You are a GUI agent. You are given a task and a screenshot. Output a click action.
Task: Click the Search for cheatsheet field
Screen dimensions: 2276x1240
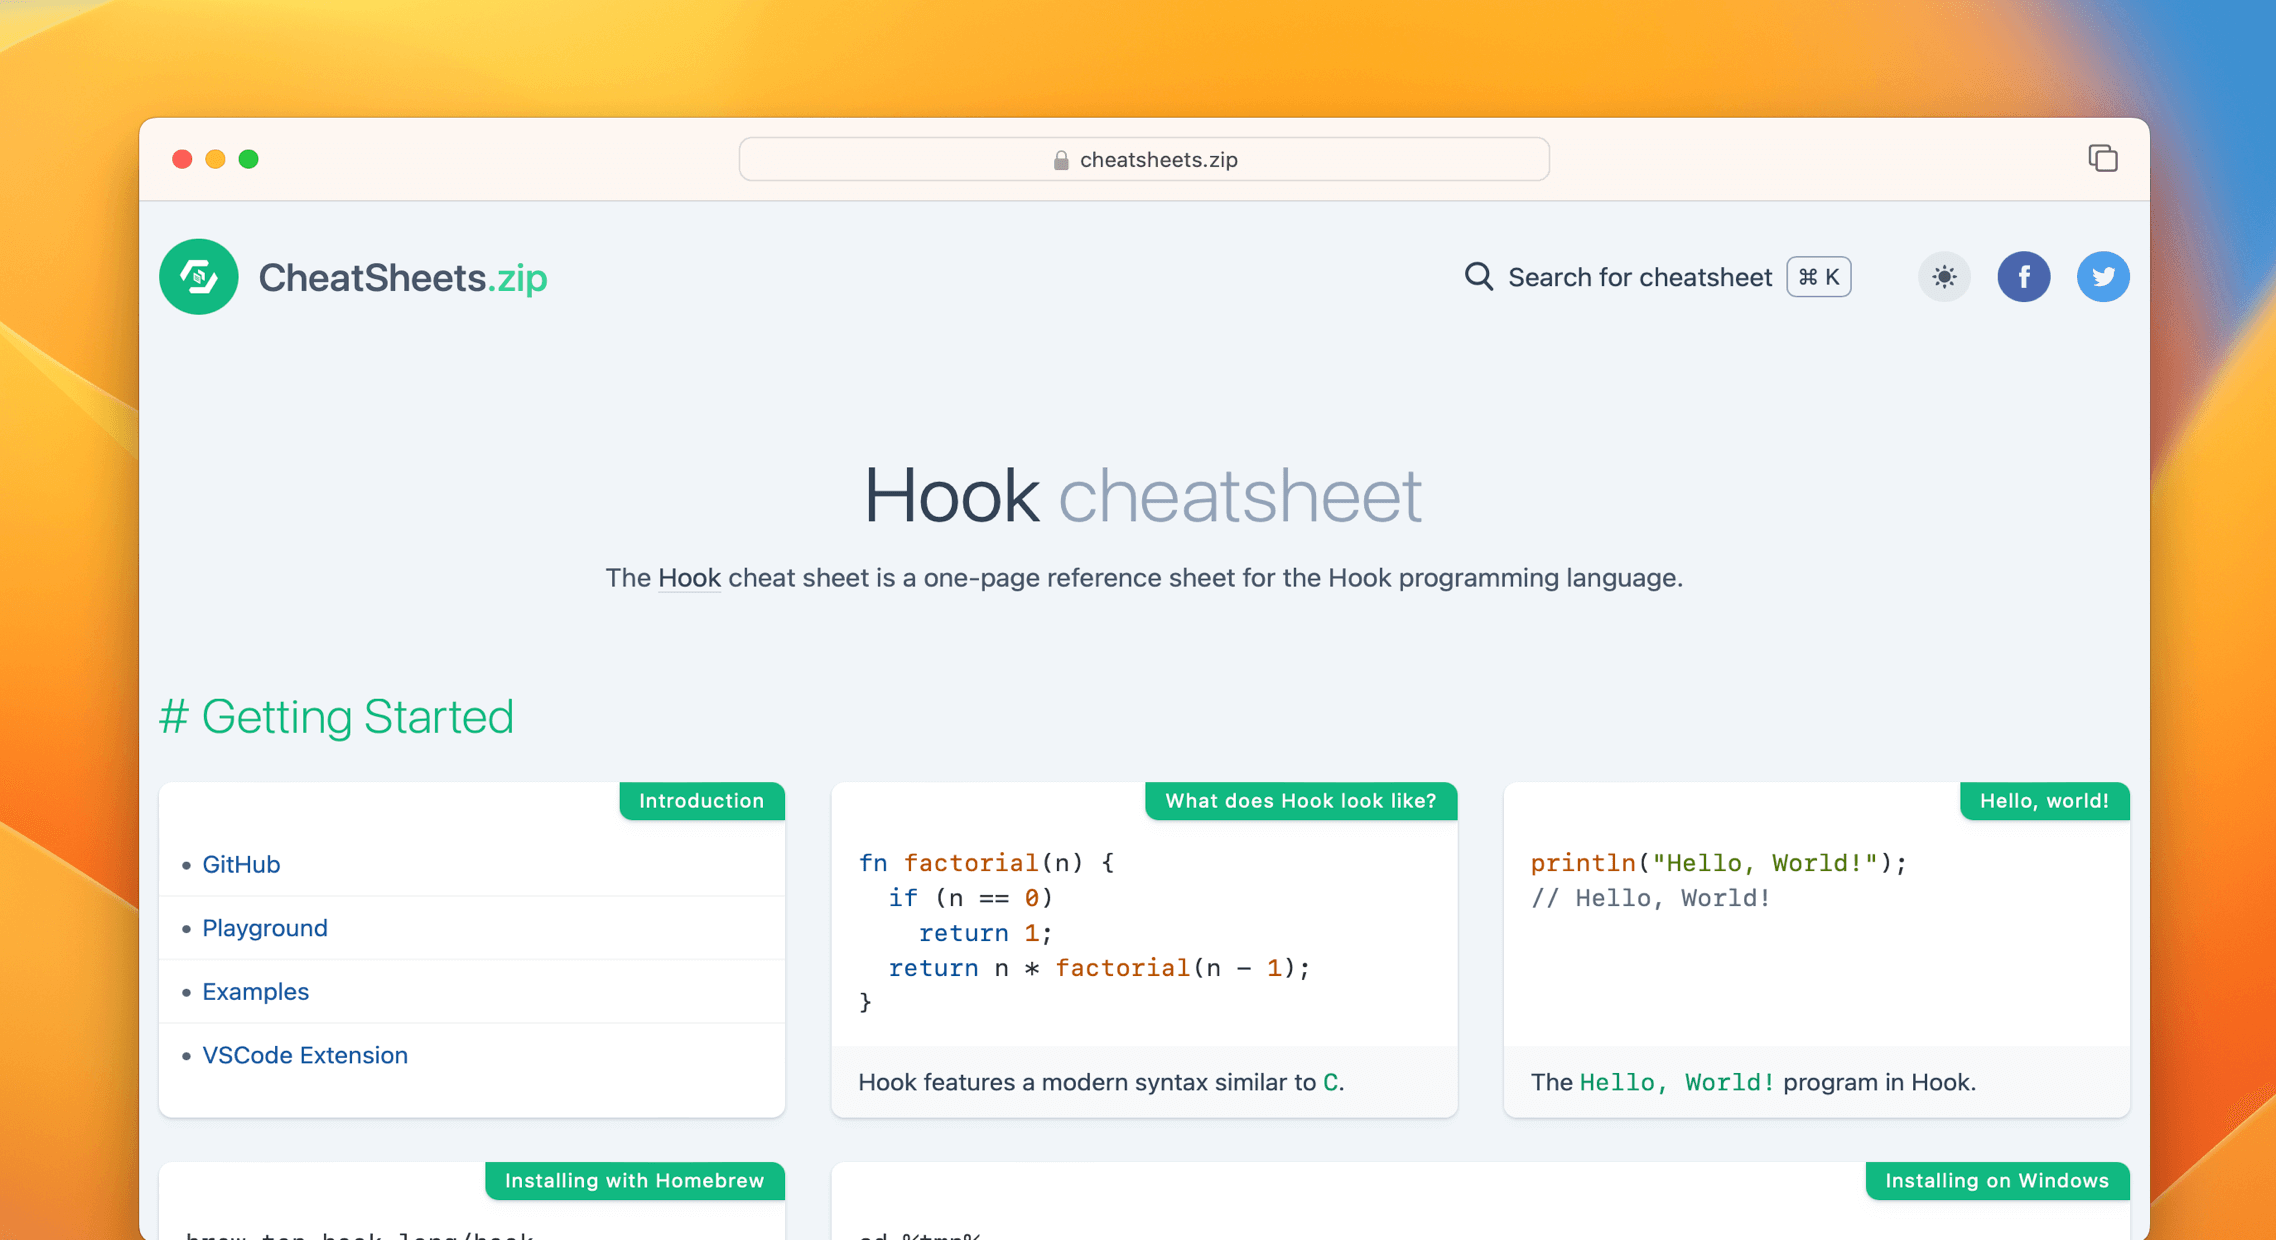coord(1640,277)
